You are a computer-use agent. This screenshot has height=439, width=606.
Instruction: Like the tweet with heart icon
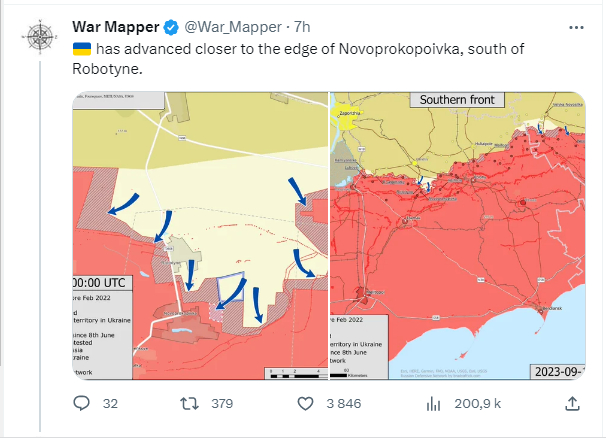pos(305,404)
